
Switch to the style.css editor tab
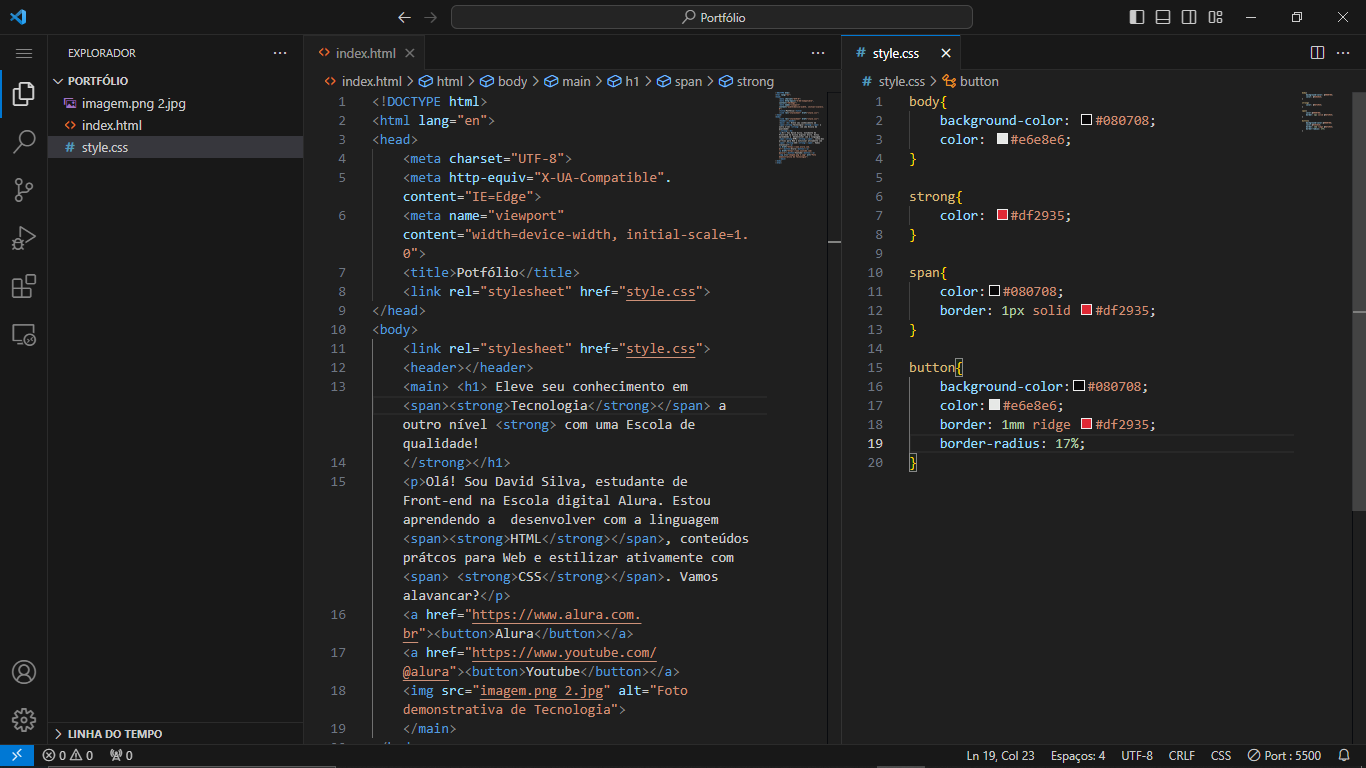pos(896,53)
